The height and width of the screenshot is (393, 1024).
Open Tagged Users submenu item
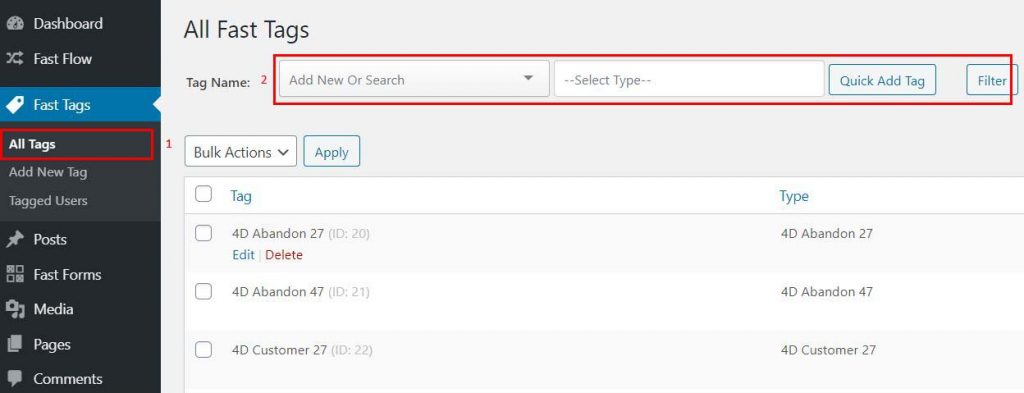point(48,200)
